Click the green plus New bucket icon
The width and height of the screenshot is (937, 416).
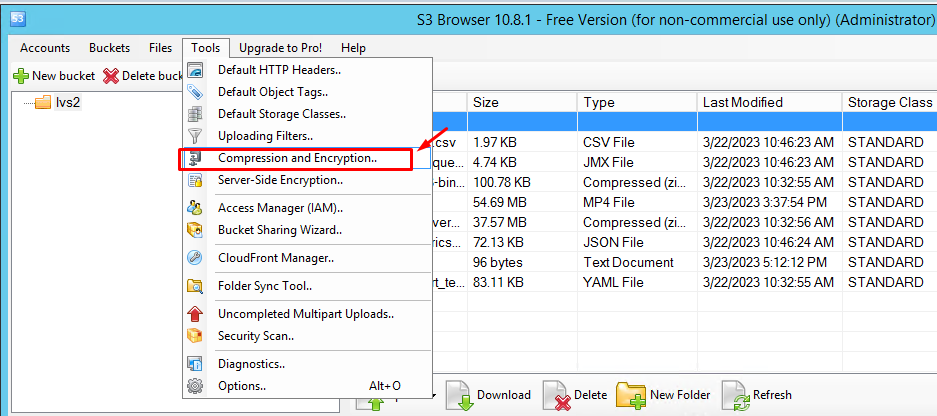21,76
